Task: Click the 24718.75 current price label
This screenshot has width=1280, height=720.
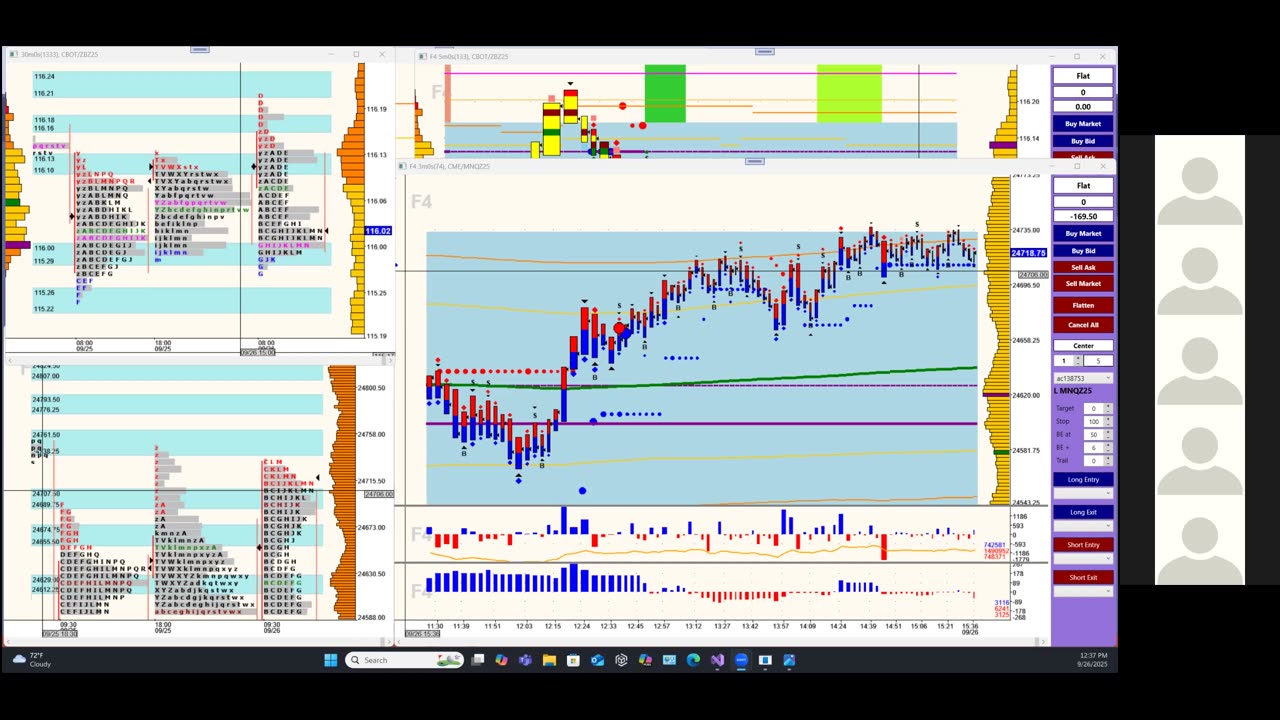Action: (1030, 253)
